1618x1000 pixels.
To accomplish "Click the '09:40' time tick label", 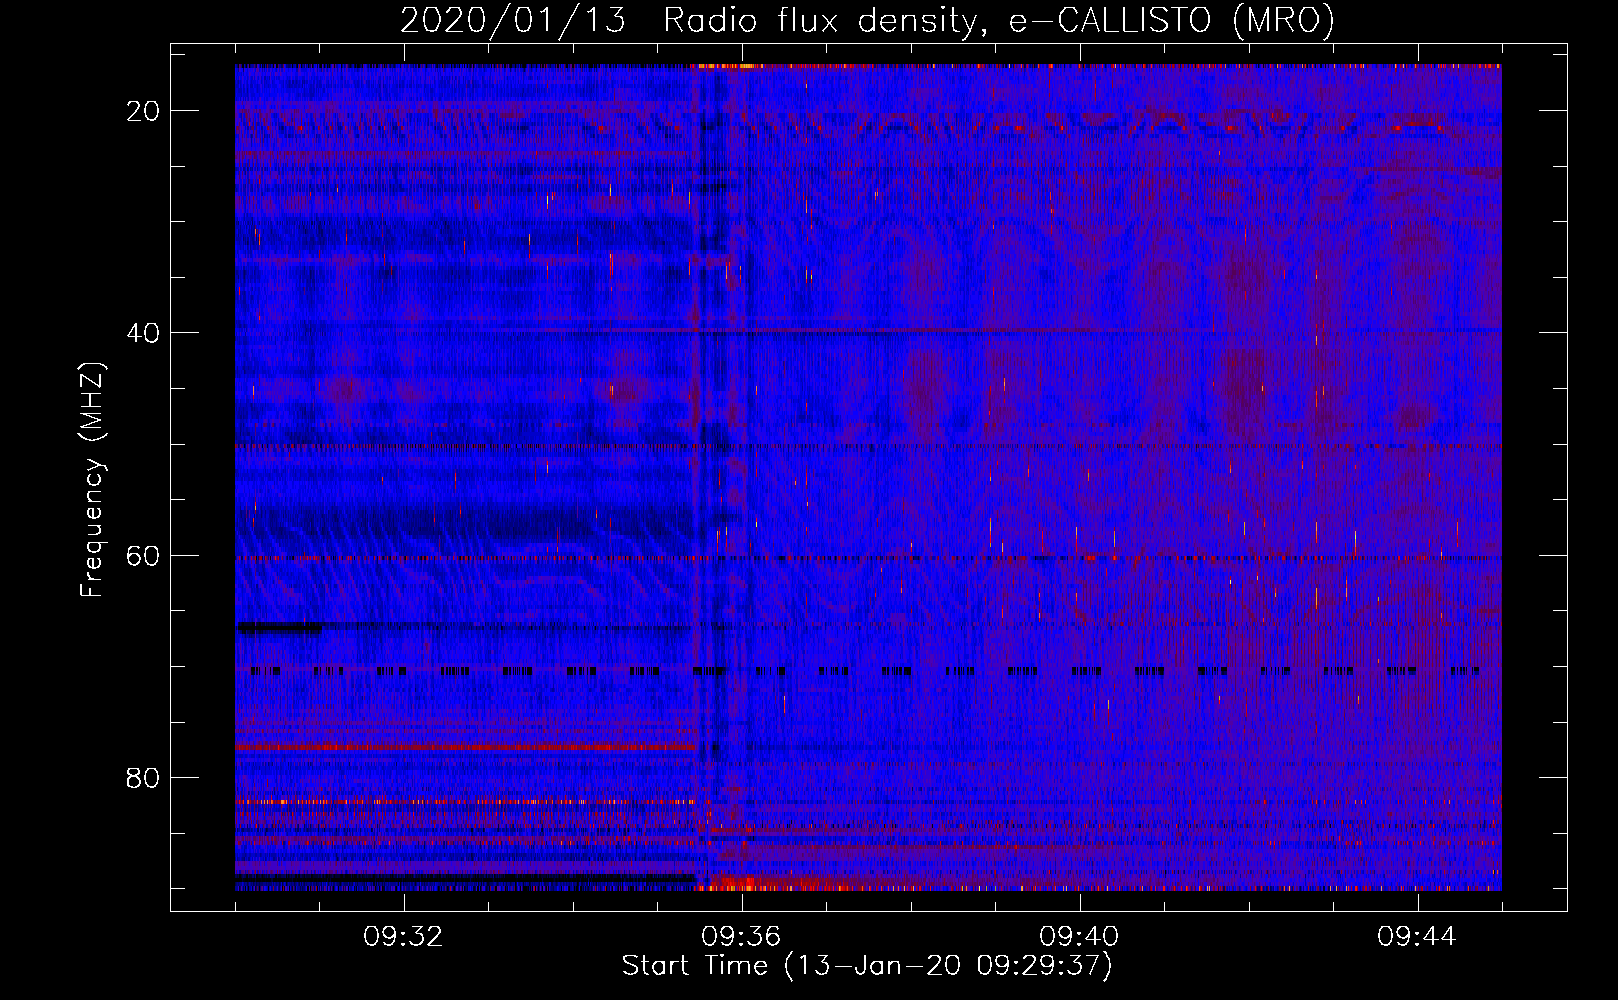I will [x=1079, y=937].
